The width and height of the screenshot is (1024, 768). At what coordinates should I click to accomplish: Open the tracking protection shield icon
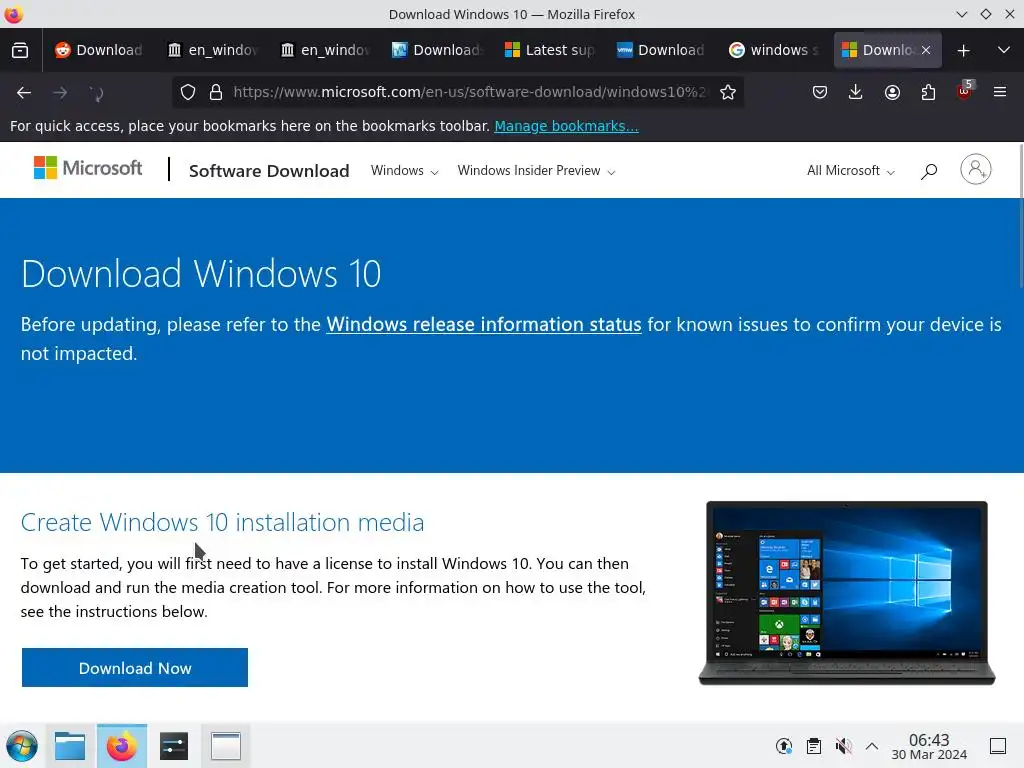coord(188,93)
